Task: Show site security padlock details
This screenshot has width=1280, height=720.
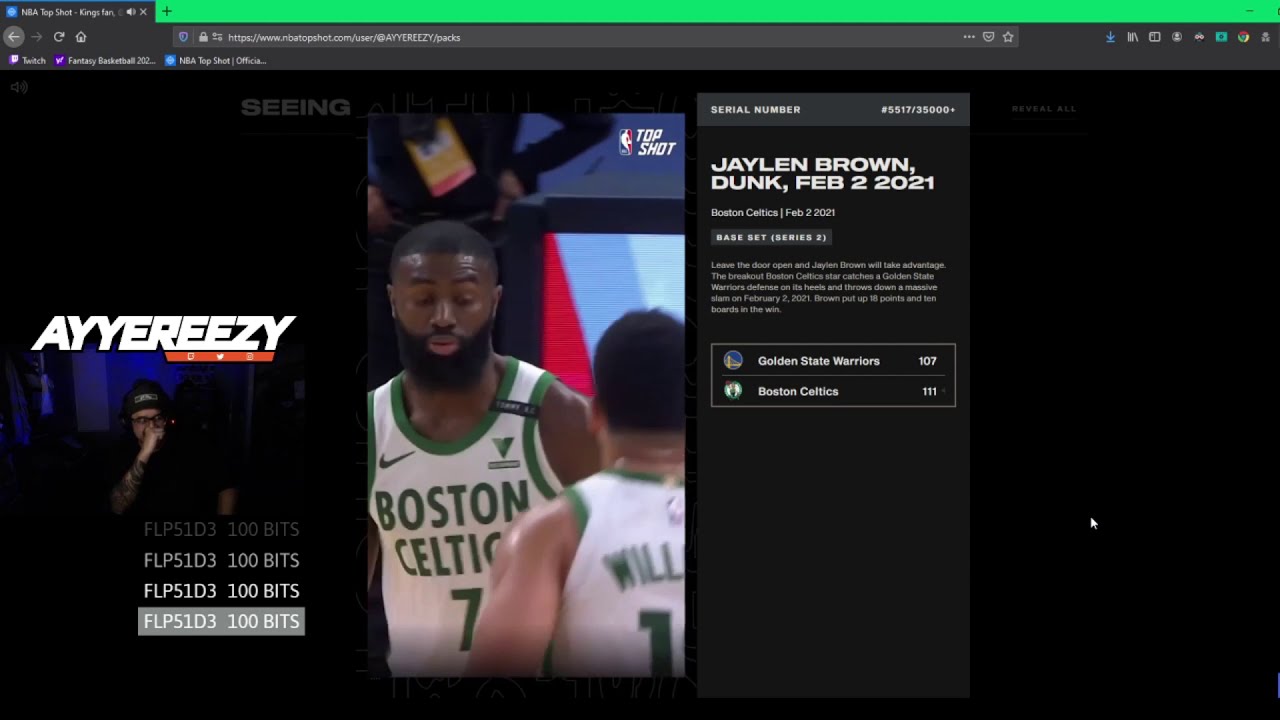Action: [203, 37]
